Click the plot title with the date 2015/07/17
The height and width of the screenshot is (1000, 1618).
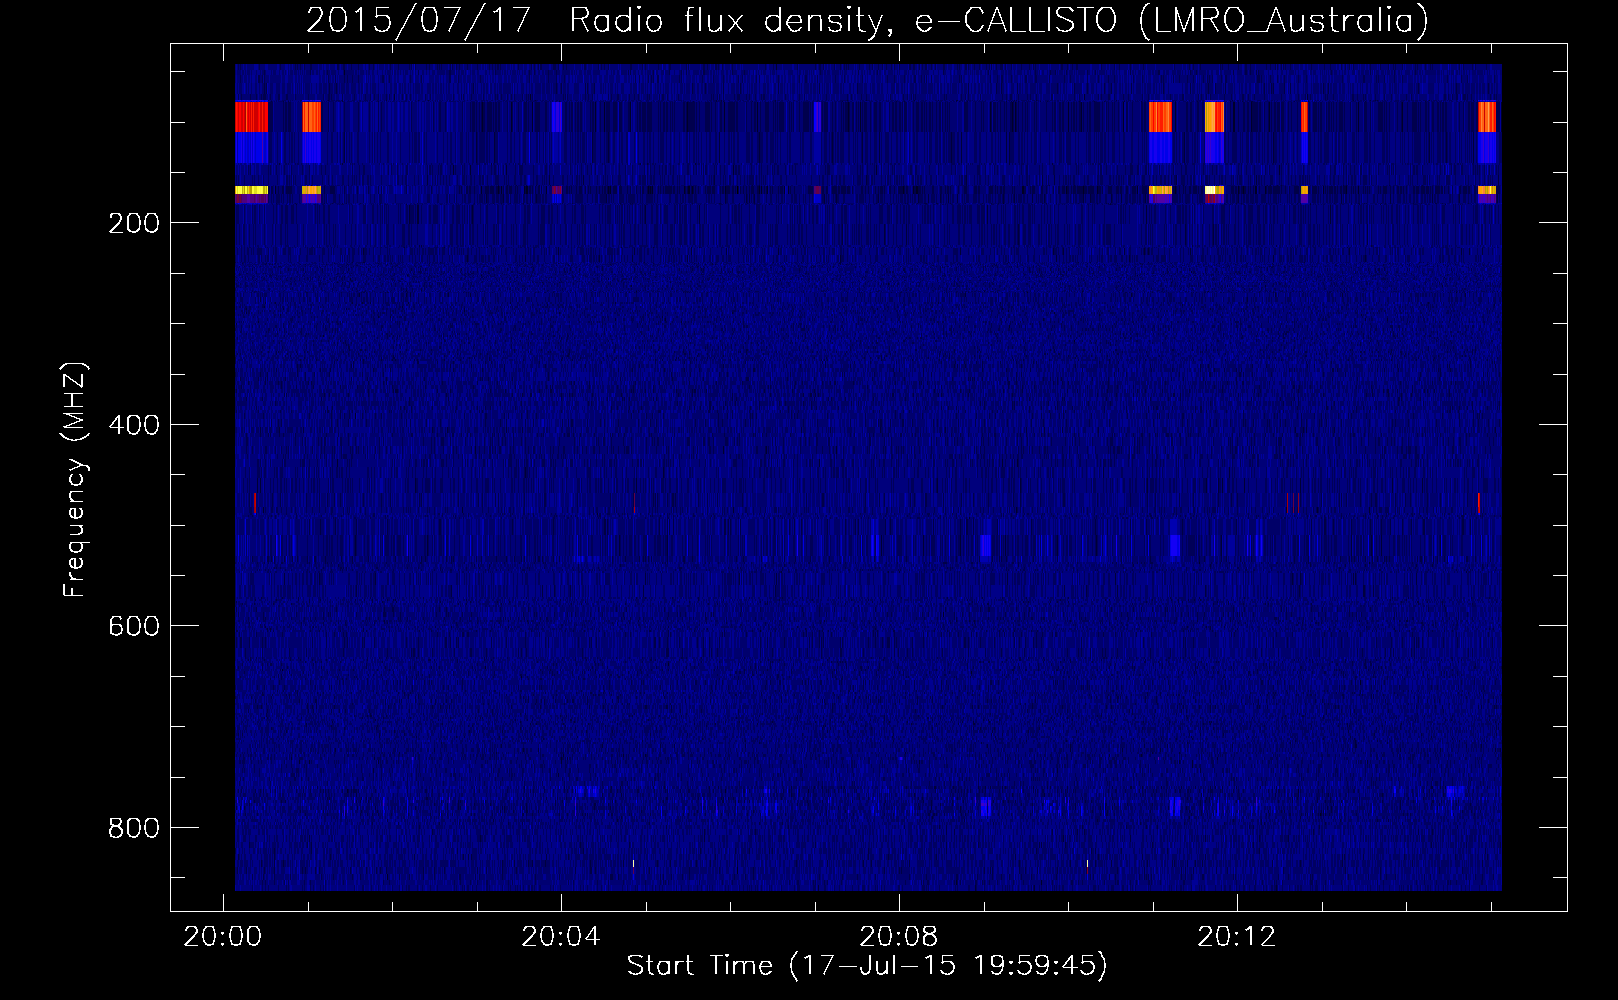click(867, 21)
